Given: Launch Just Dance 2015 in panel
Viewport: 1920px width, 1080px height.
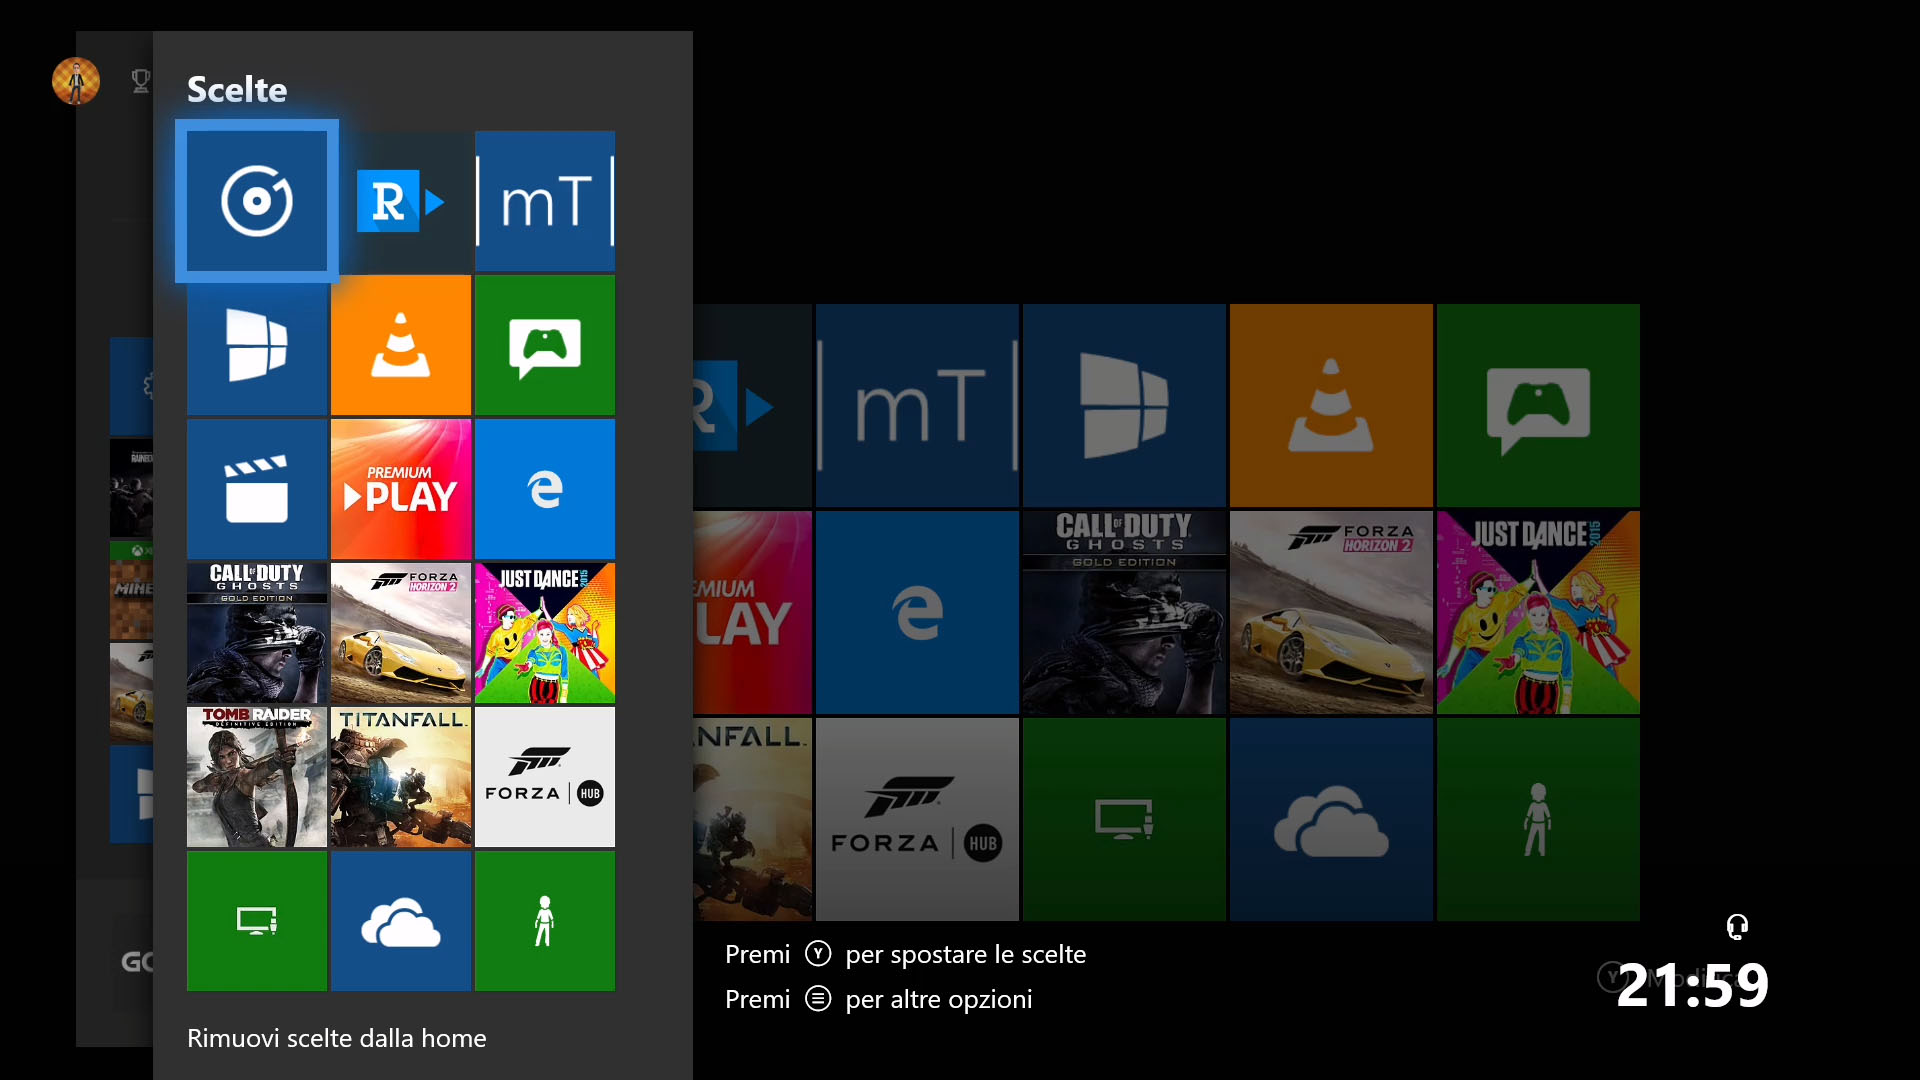Looking at the screenshot, I should (x=545, y=633).
